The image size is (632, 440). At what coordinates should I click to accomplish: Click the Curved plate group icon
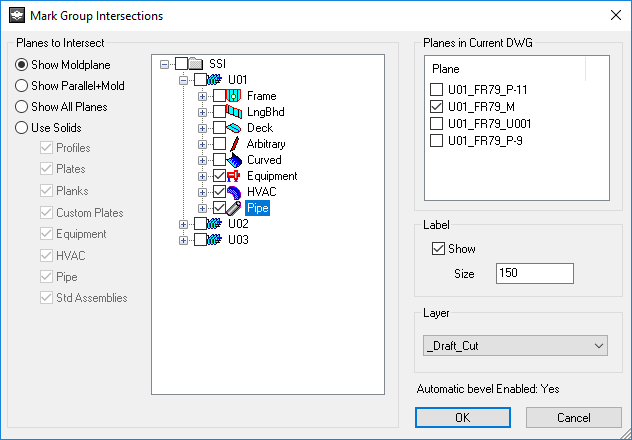coord(234,160)
